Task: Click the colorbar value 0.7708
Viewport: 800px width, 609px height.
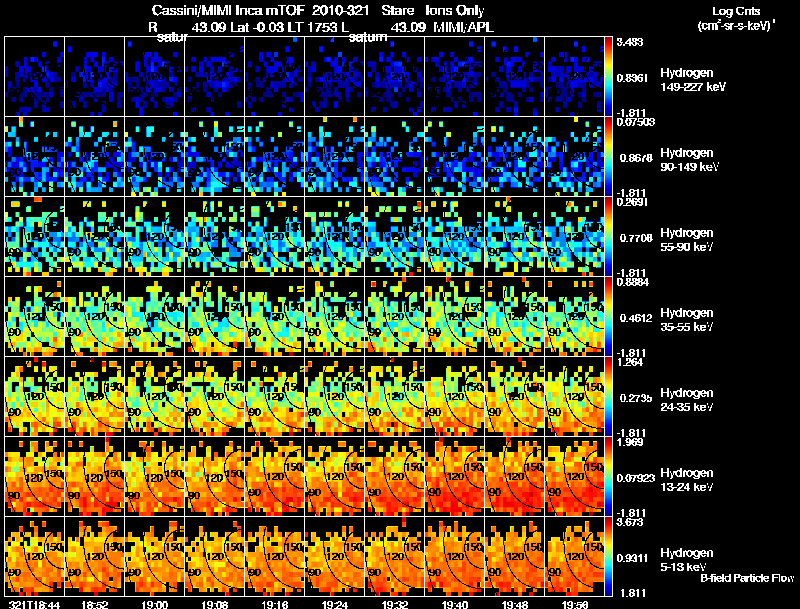Action: pyautogui.click(x=636, y=238)
